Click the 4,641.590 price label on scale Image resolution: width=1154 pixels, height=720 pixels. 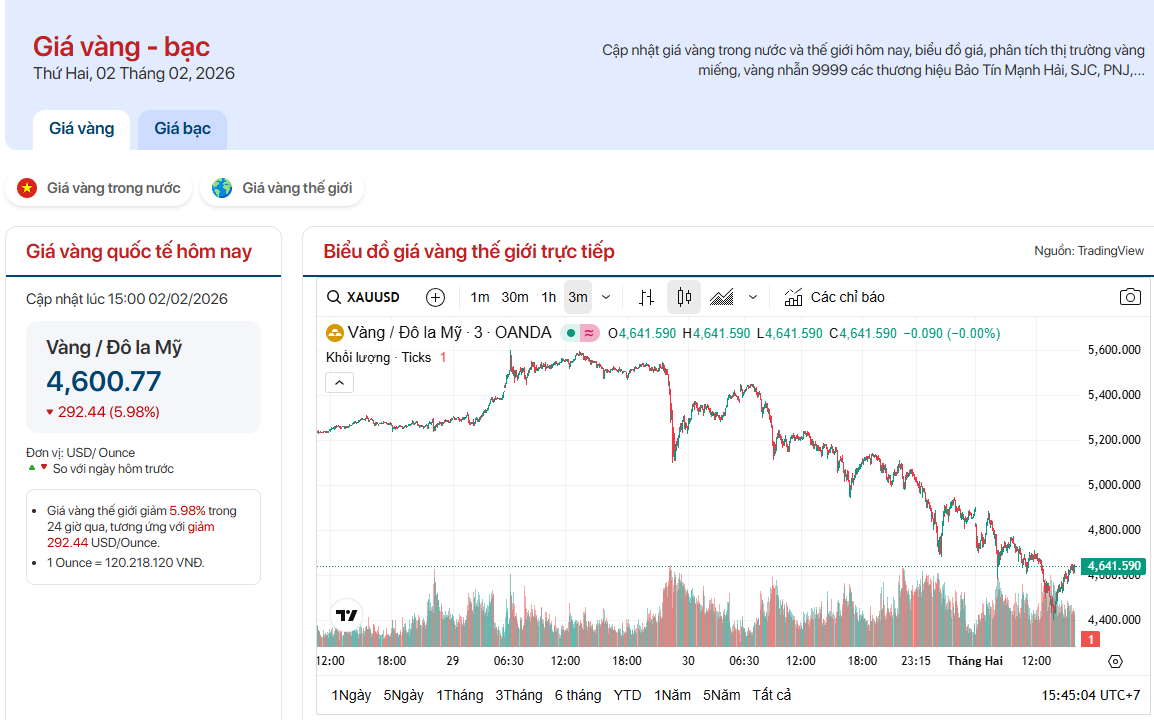click(x=1114, y=566)
